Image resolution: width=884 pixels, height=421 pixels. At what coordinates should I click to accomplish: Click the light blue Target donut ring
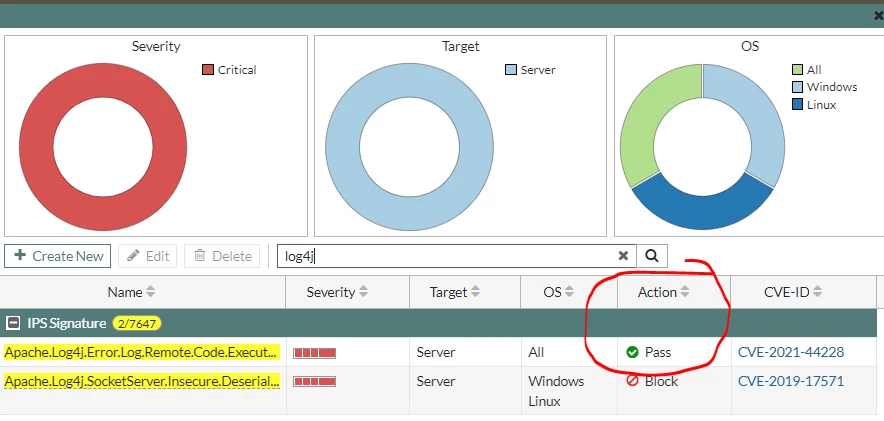(x=342, y=147)
